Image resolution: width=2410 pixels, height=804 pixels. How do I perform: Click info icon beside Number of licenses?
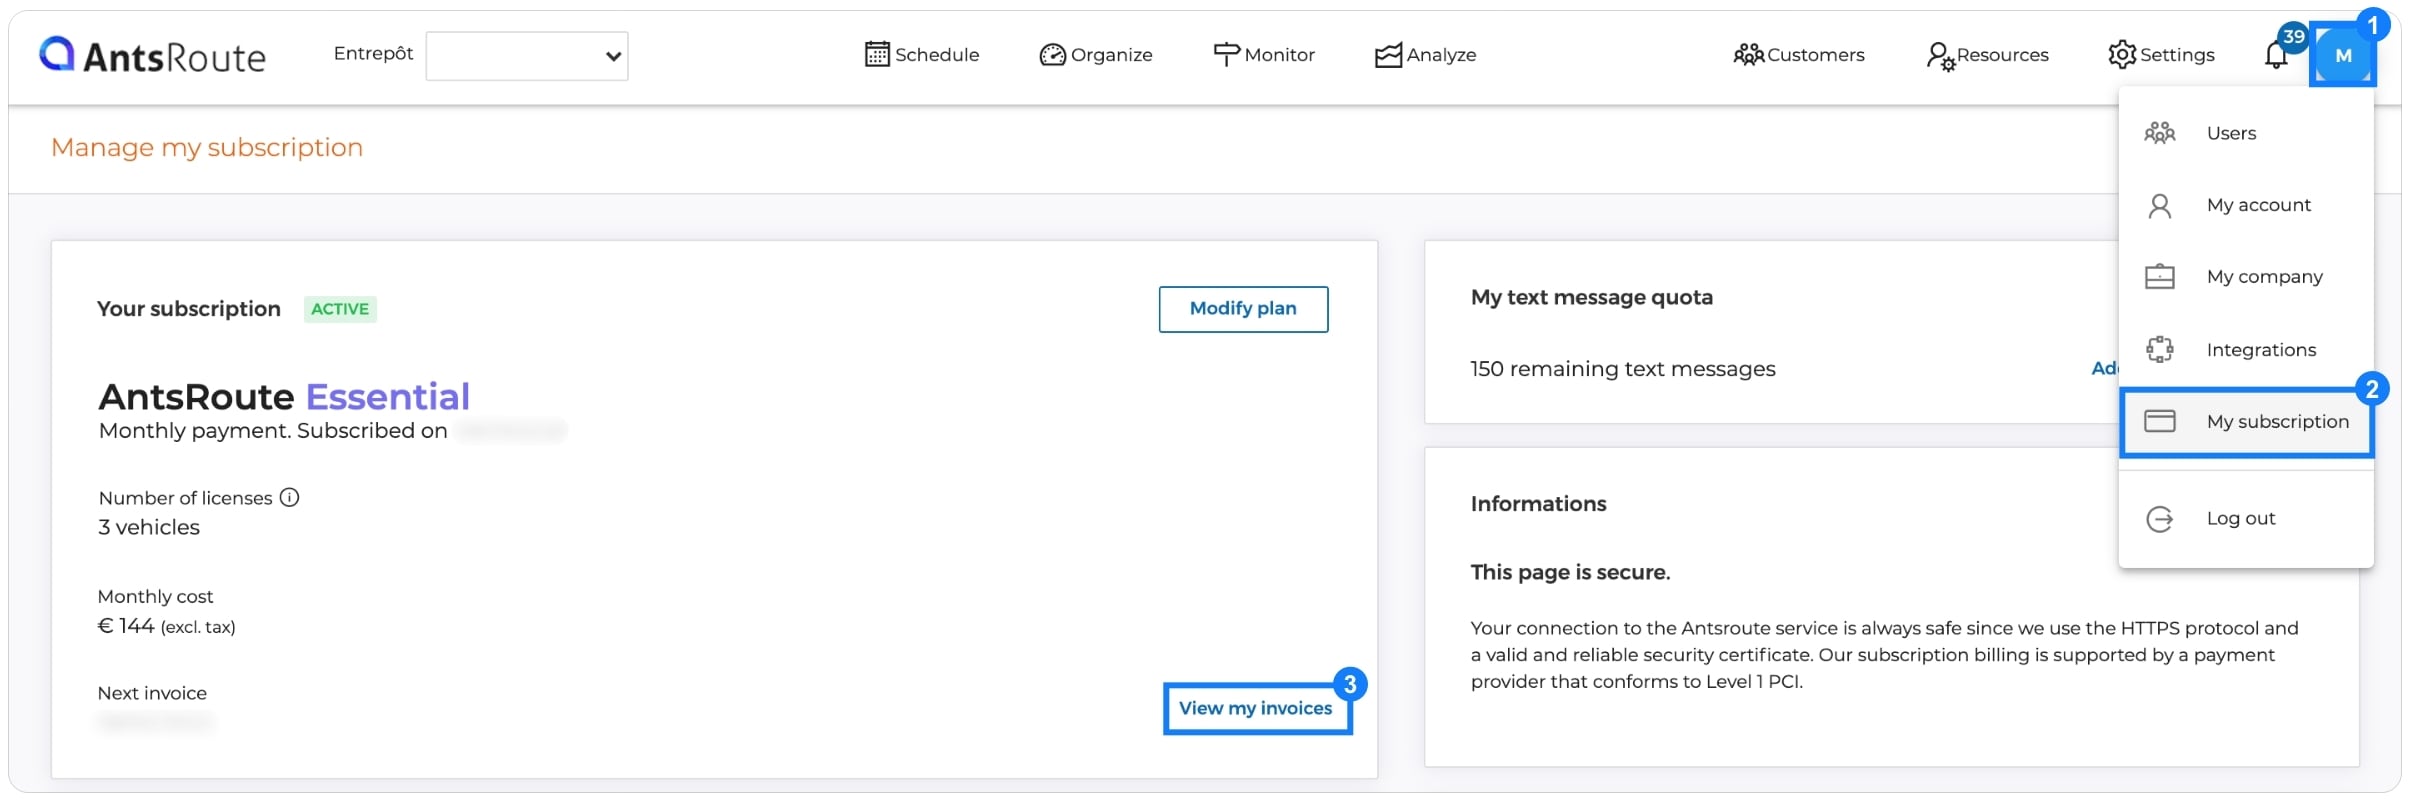point(289,497)
